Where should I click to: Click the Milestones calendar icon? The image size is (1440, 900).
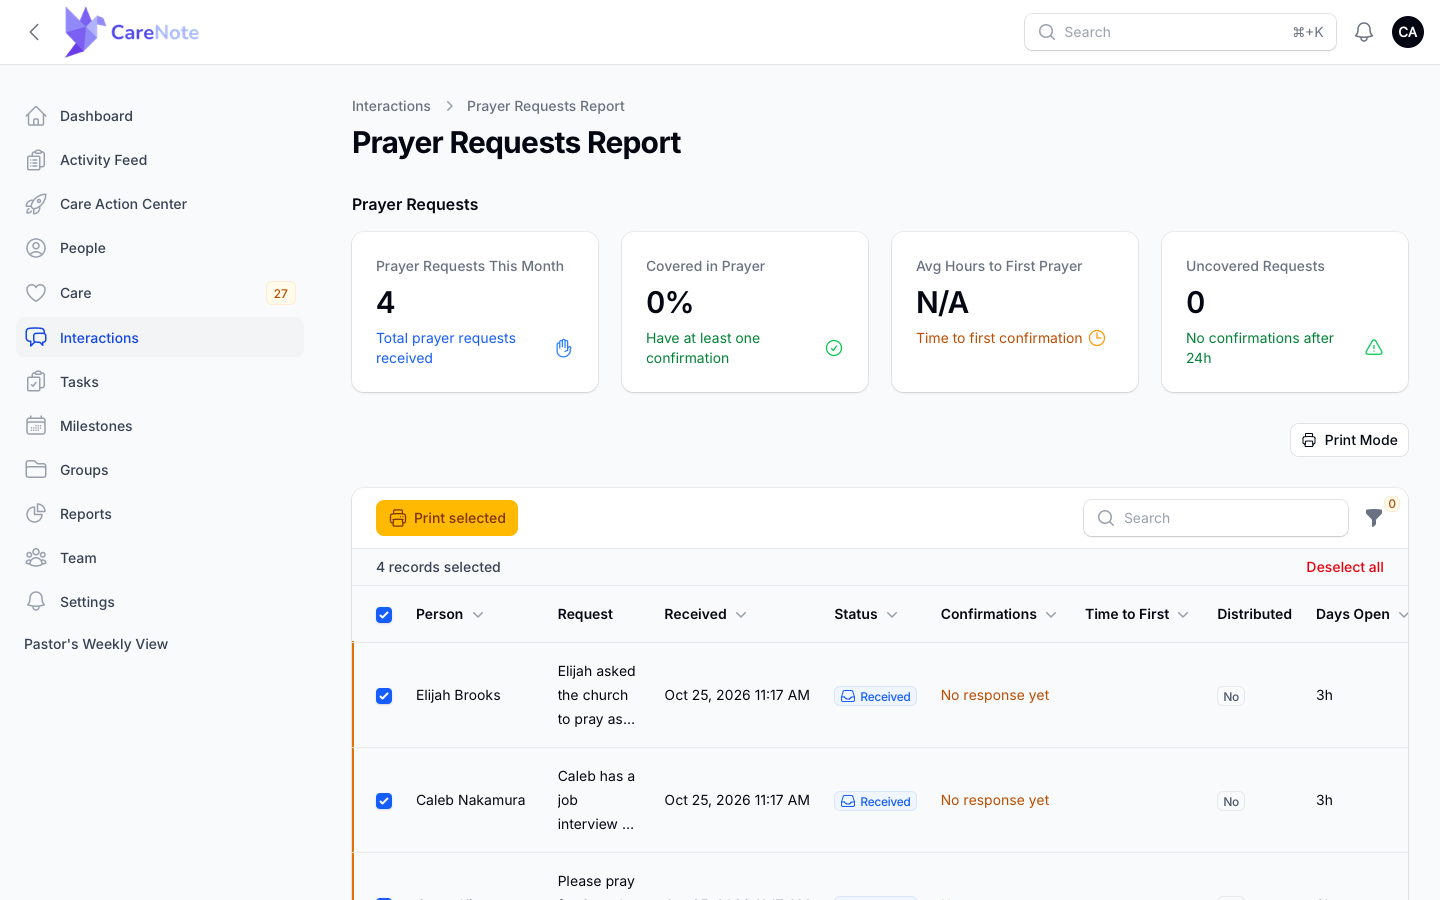point(36,426)
